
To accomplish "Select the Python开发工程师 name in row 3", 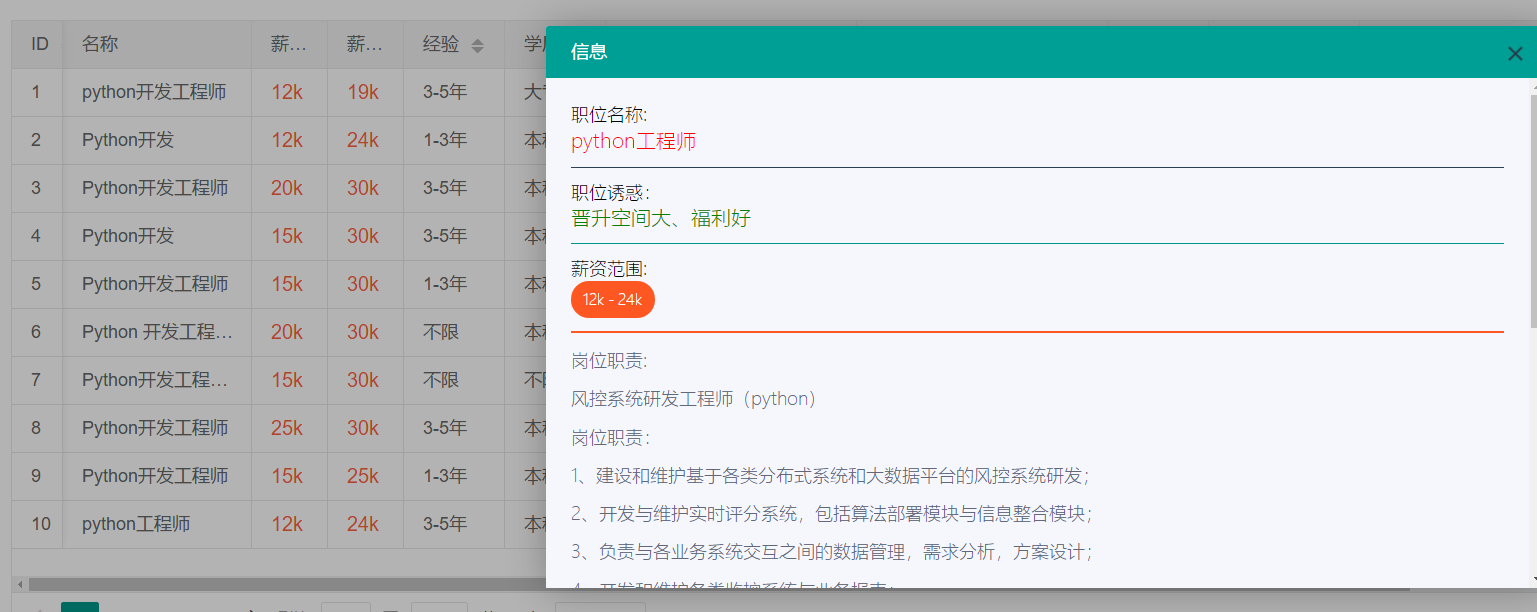I will click(155, 188).
